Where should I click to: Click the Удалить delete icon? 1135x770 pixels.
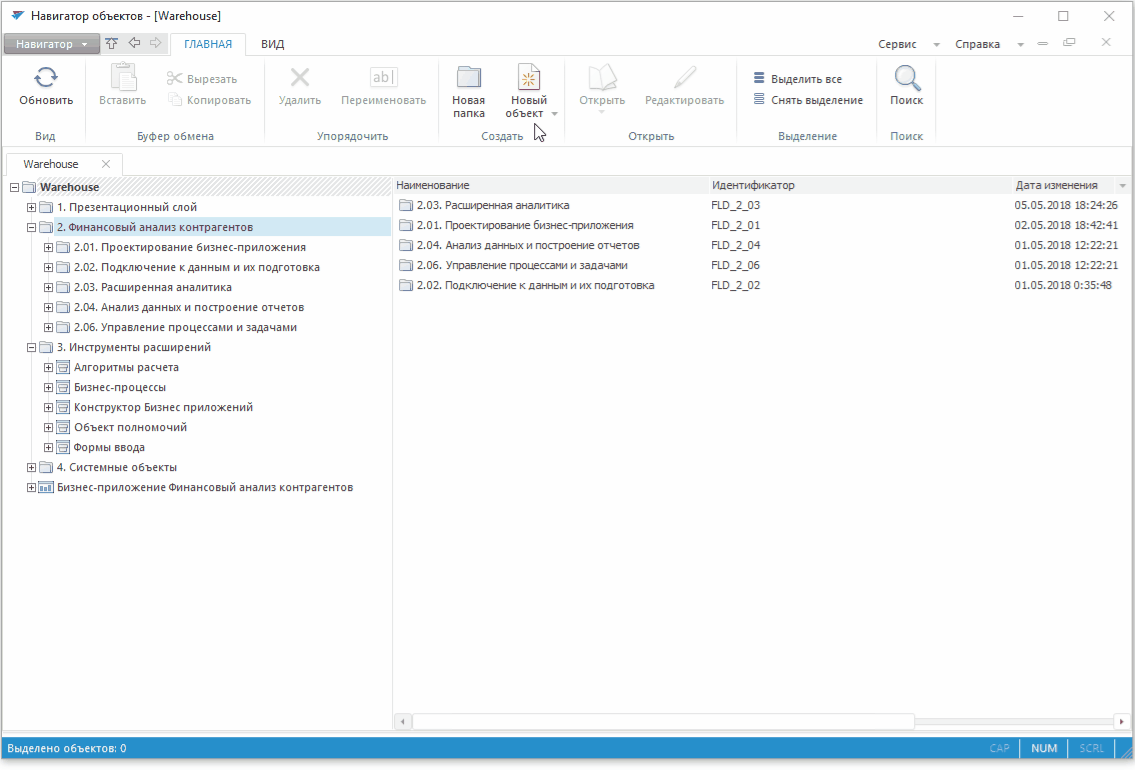pyautogui.click(x=300, y=77)
